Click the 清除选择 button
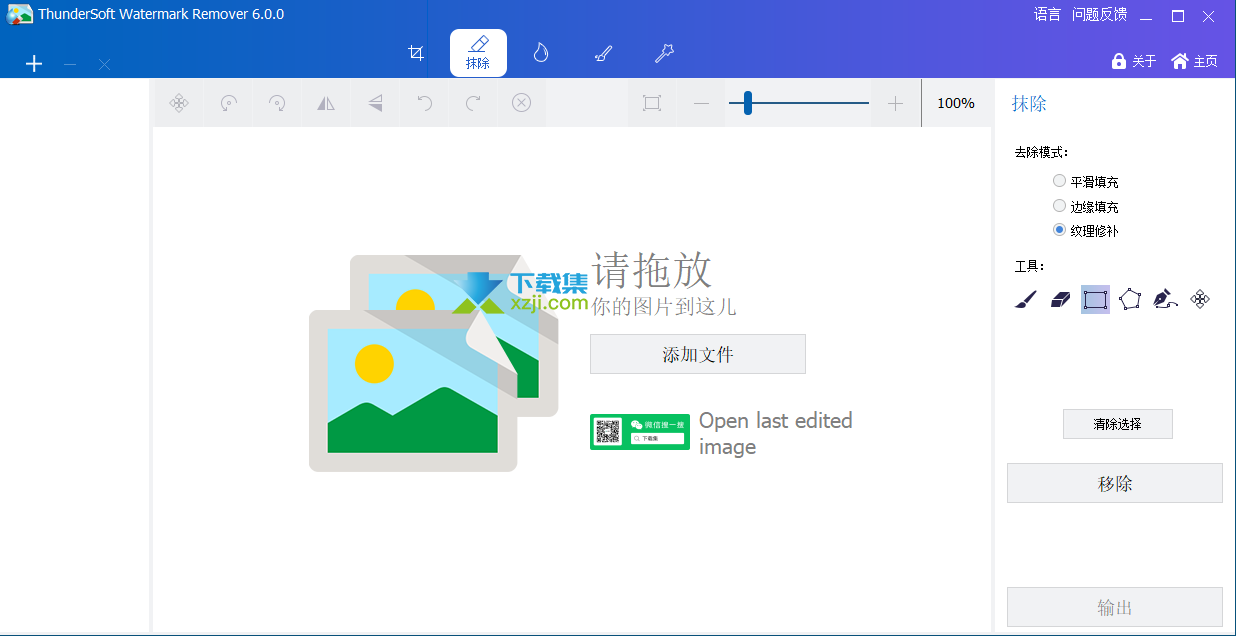Viewport: 1236px width, 636px height. pyautogui.click(x=1117, y=424)
